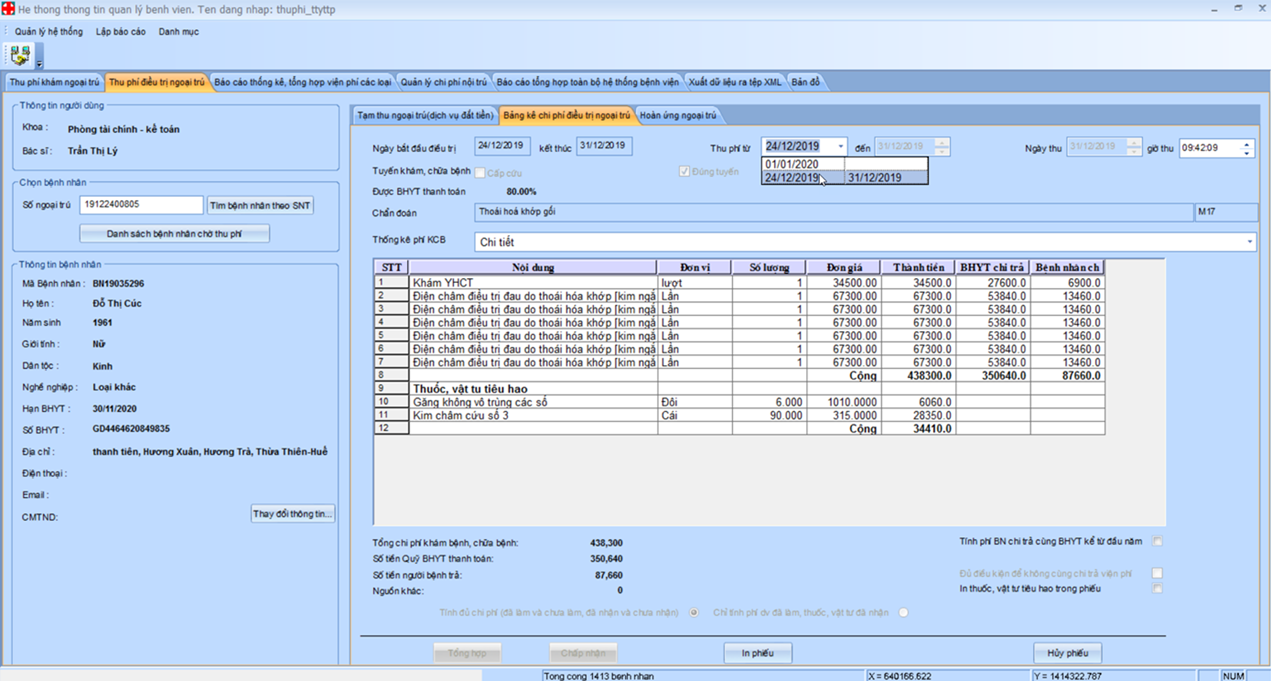This screenshot has width=1271, height=683.
Task: Select Tính đủ chi phí radio option
Action: tap(693, 612)
